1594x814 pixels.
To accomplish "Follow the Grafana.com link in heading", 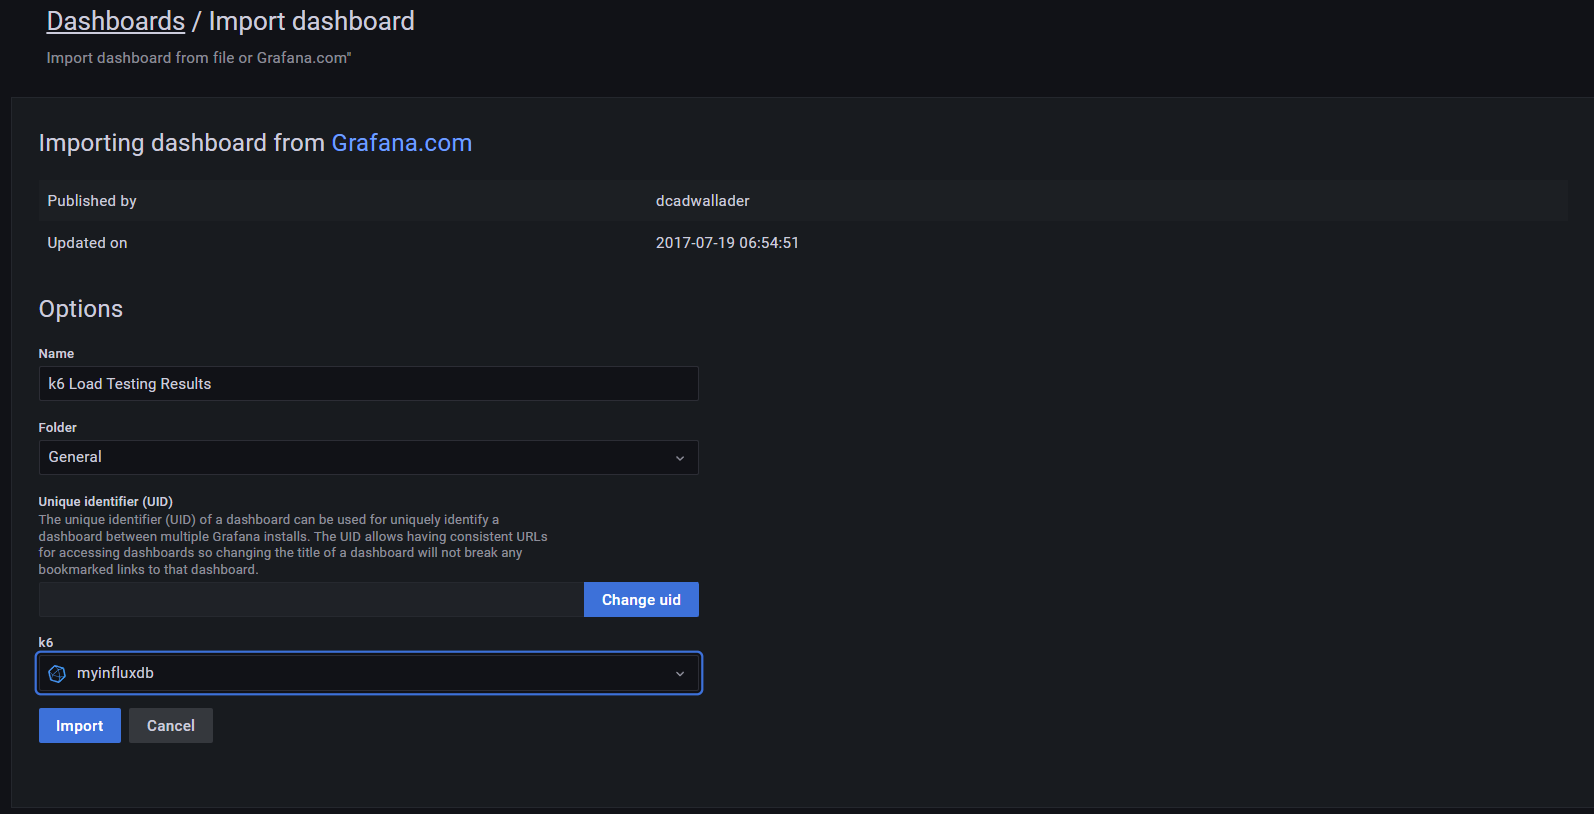I will point(401,143).
